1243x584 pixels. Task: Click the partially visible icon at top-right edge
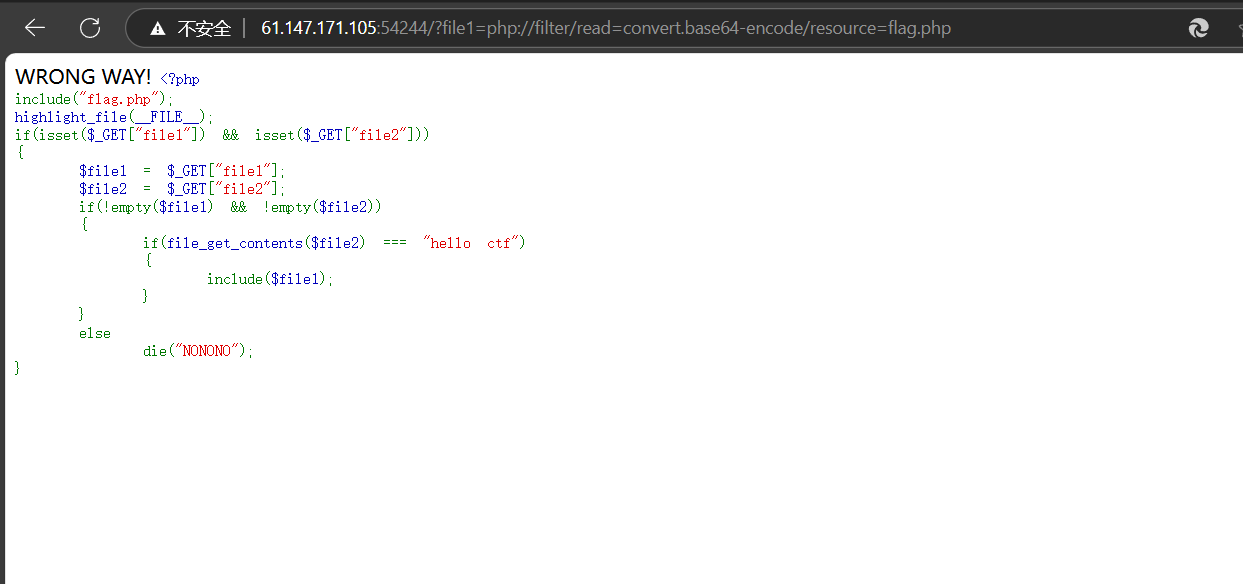click(1238, 27)
